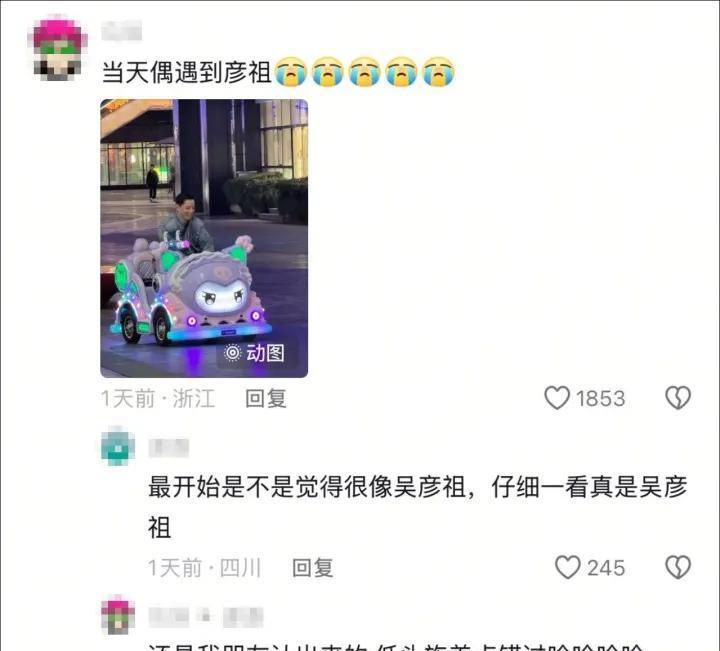Like the comment with 1853 likes
720x651 pixels.
click(x=557, y=398)
